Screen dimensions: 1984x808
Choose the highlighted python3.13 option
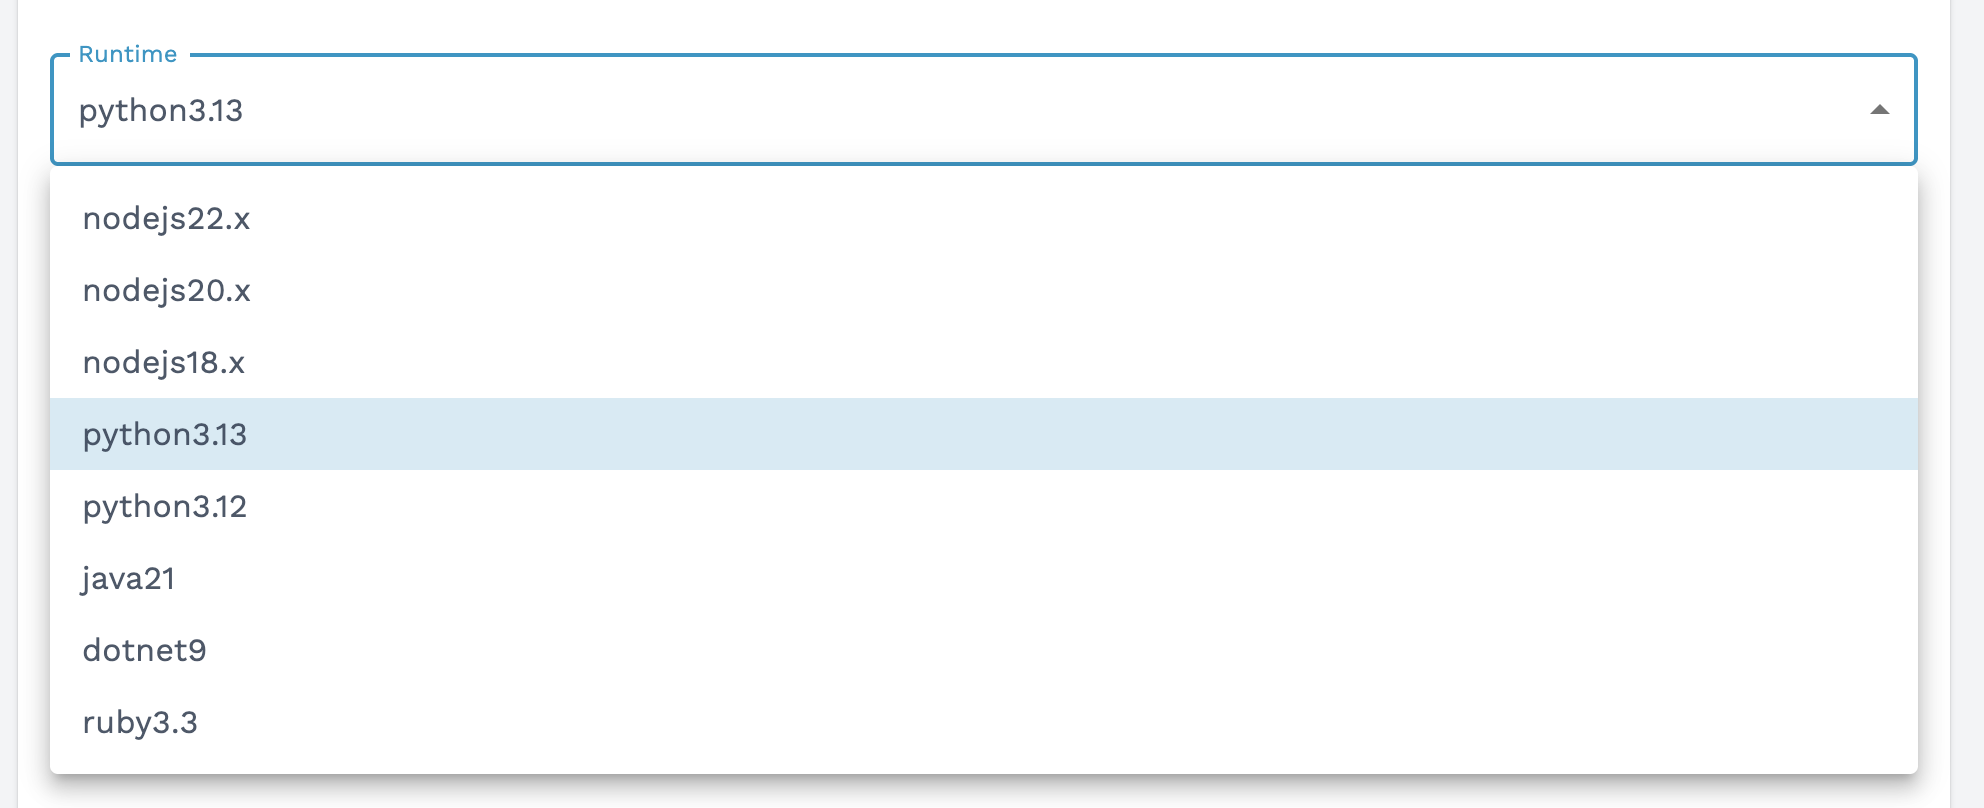coord(164,434)
